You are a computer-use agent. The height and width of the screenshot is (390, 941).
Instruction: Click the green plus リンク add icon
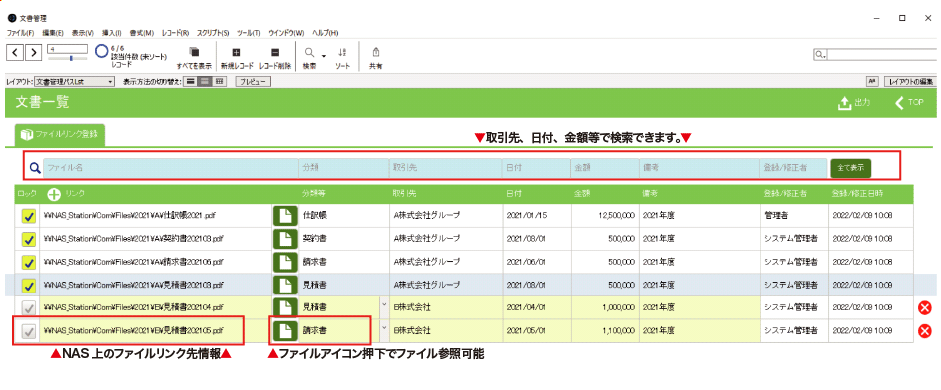[55, 194]
